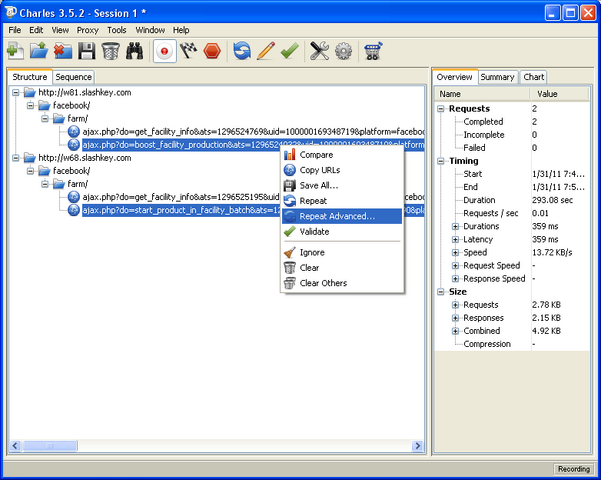Collapse farm/ folder under w68.slashkey.com
Viewport: 601px width, 480px height.
tap(45, 184)
